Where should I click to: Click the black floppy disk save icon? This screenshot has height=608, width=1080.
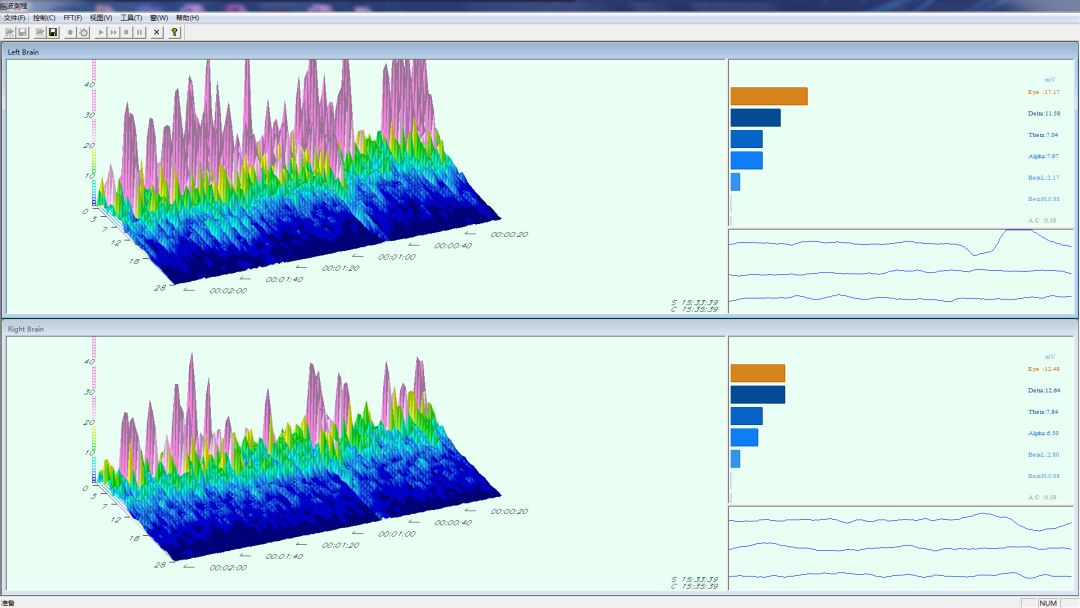click(x=53, y=32)
